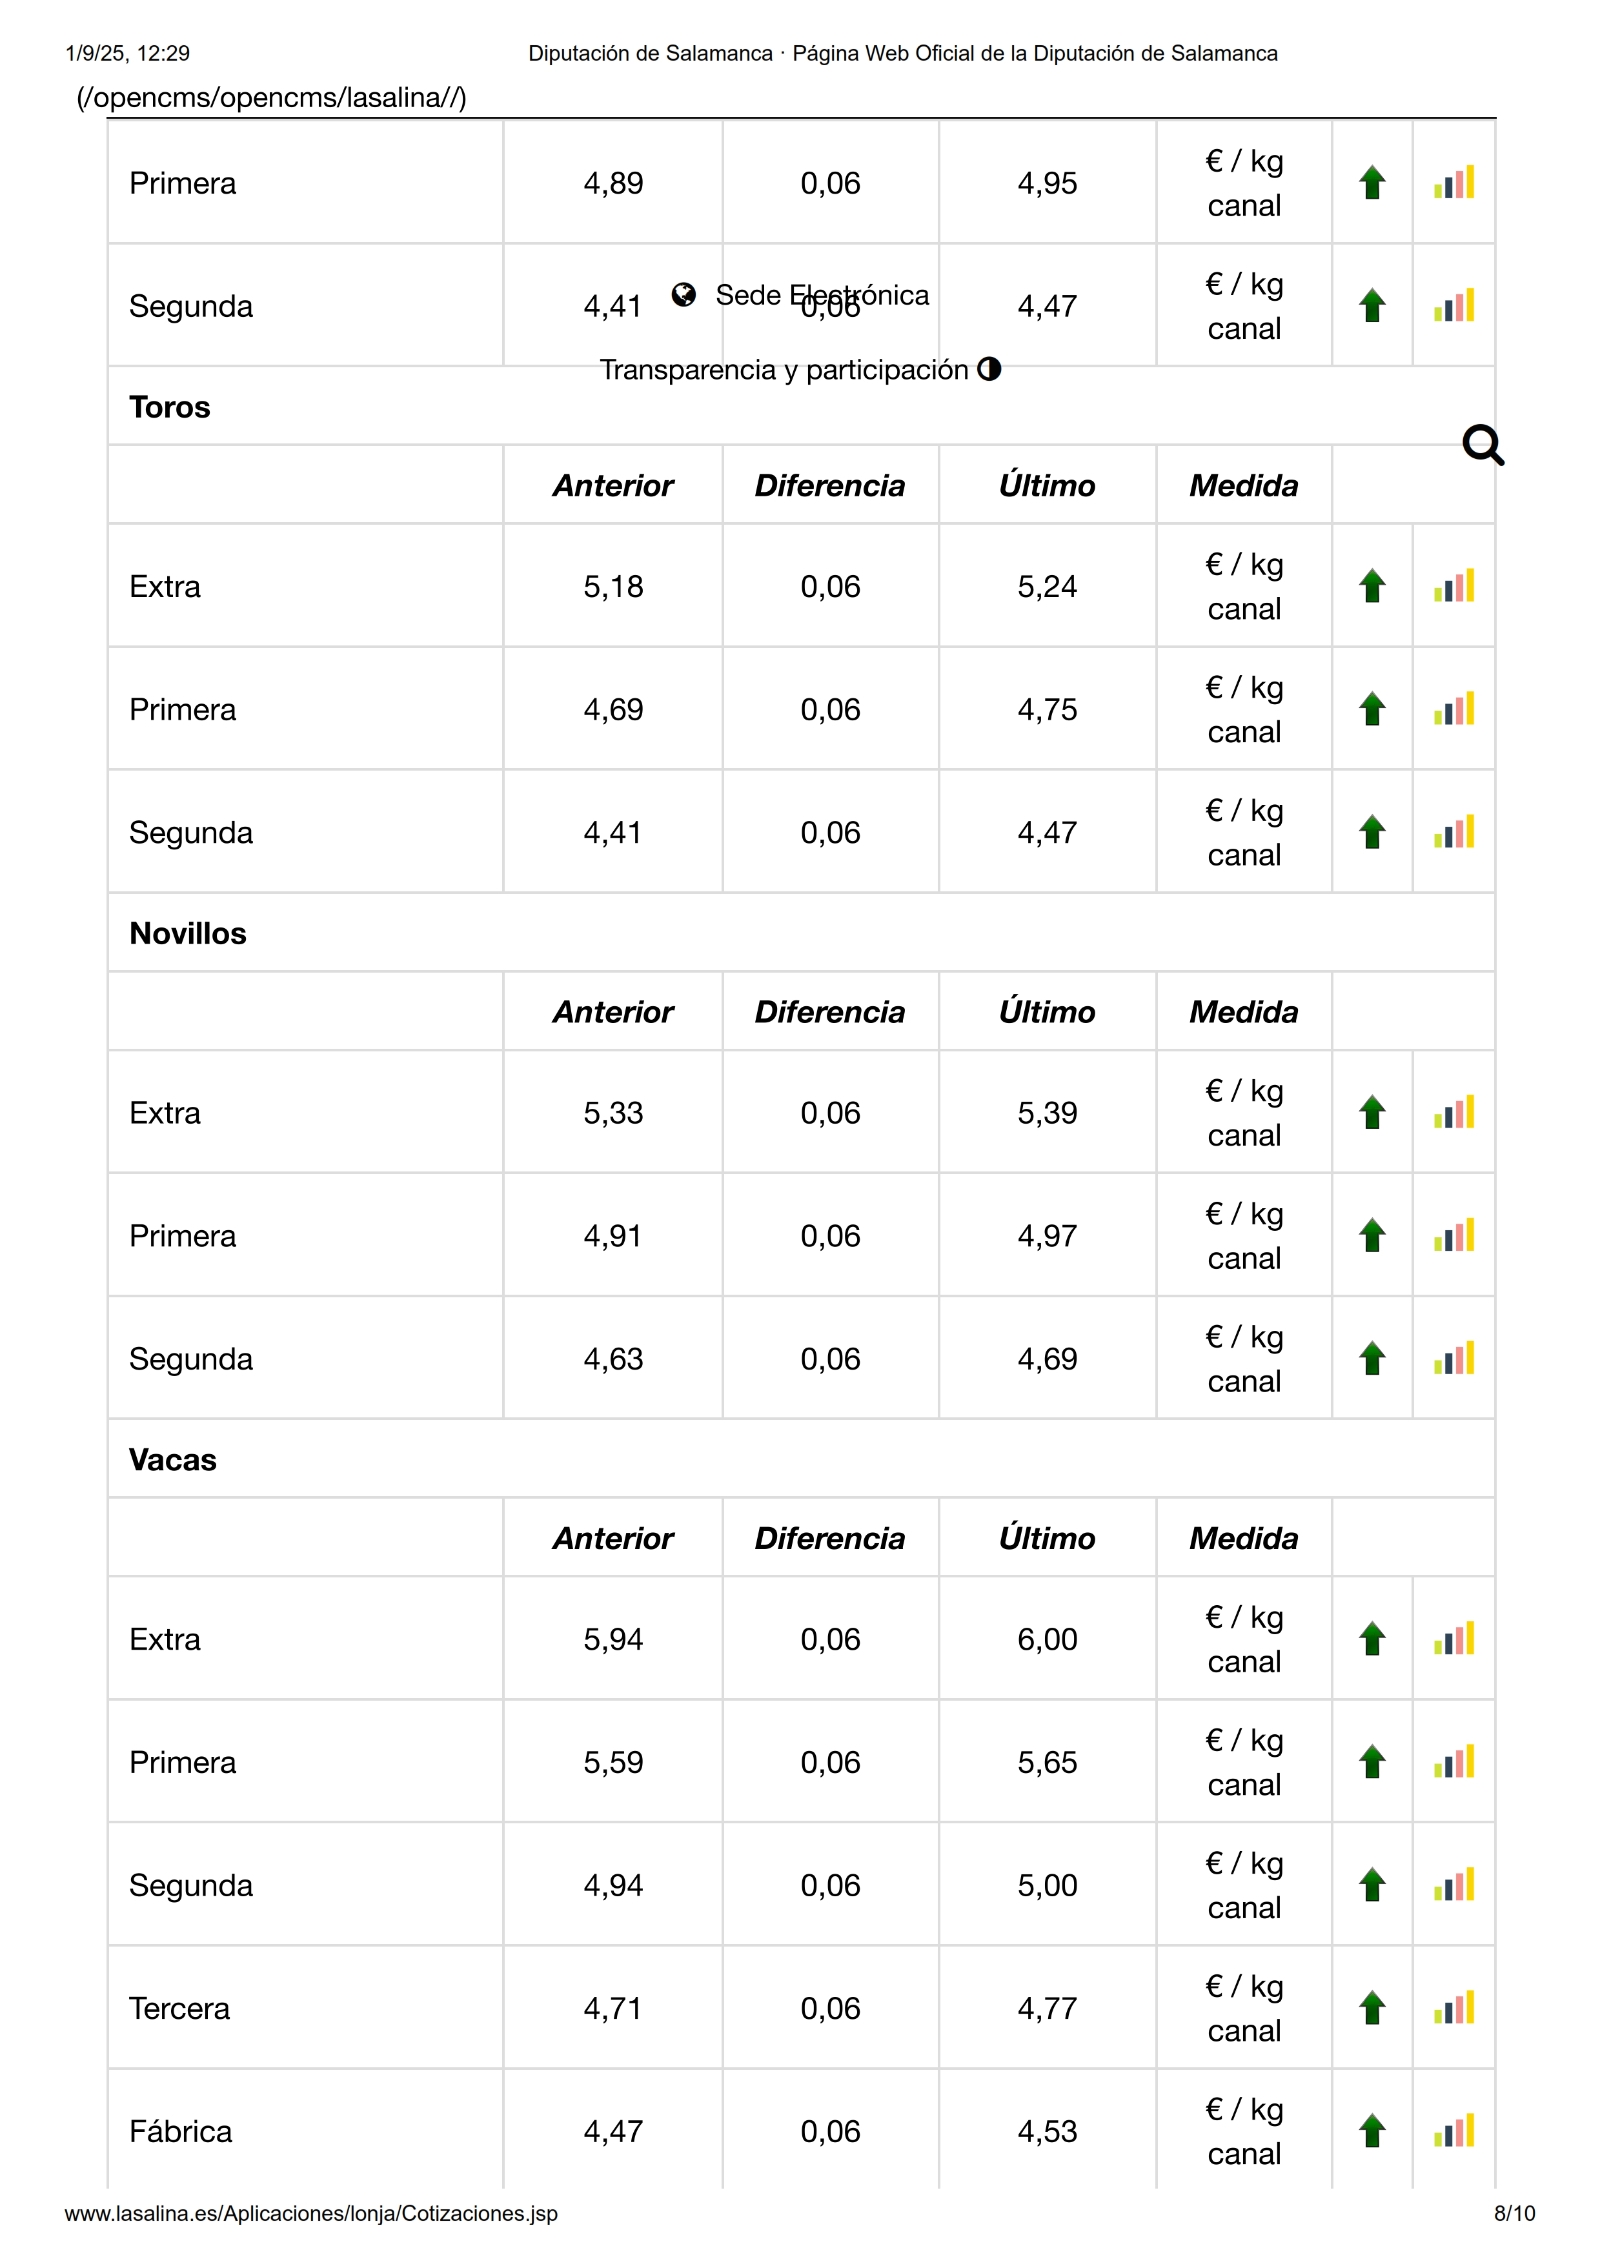Open chart icon for Vacas Tercera row
Viewport: 1600px width, 2264px height.
pyautogui.click(x=1453, y=2007)
